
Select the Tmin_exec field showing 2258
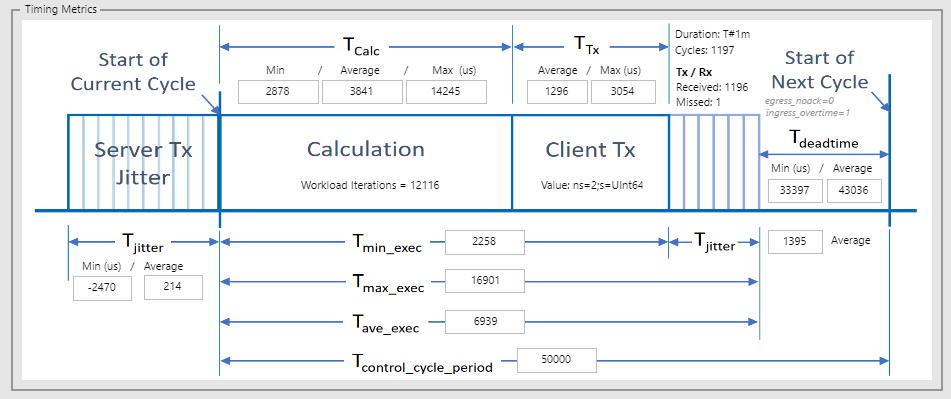coord(485,242)
